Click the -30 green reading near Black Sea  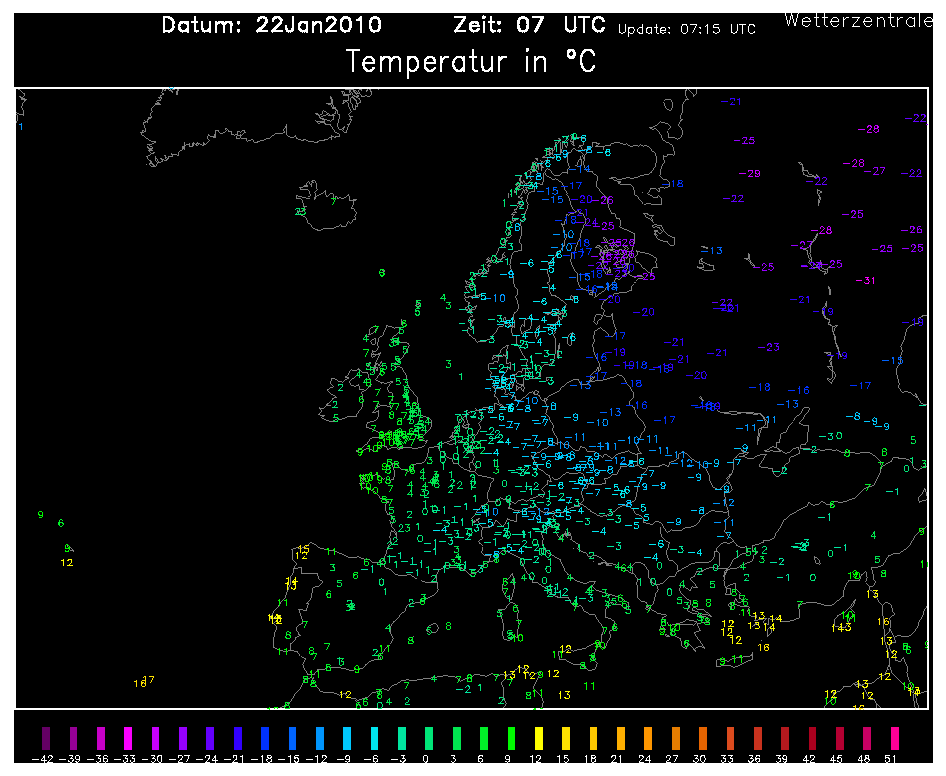click(x=830, y=436)
